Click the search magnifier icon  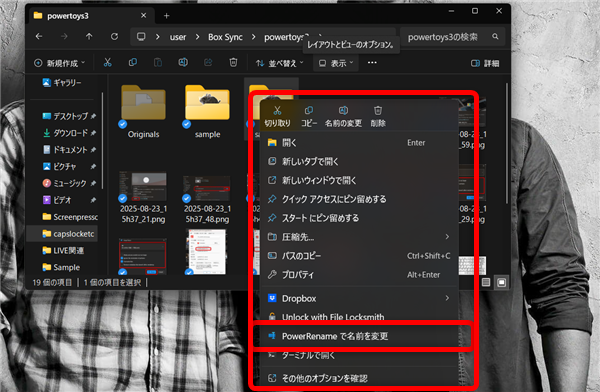coord(495,37)
